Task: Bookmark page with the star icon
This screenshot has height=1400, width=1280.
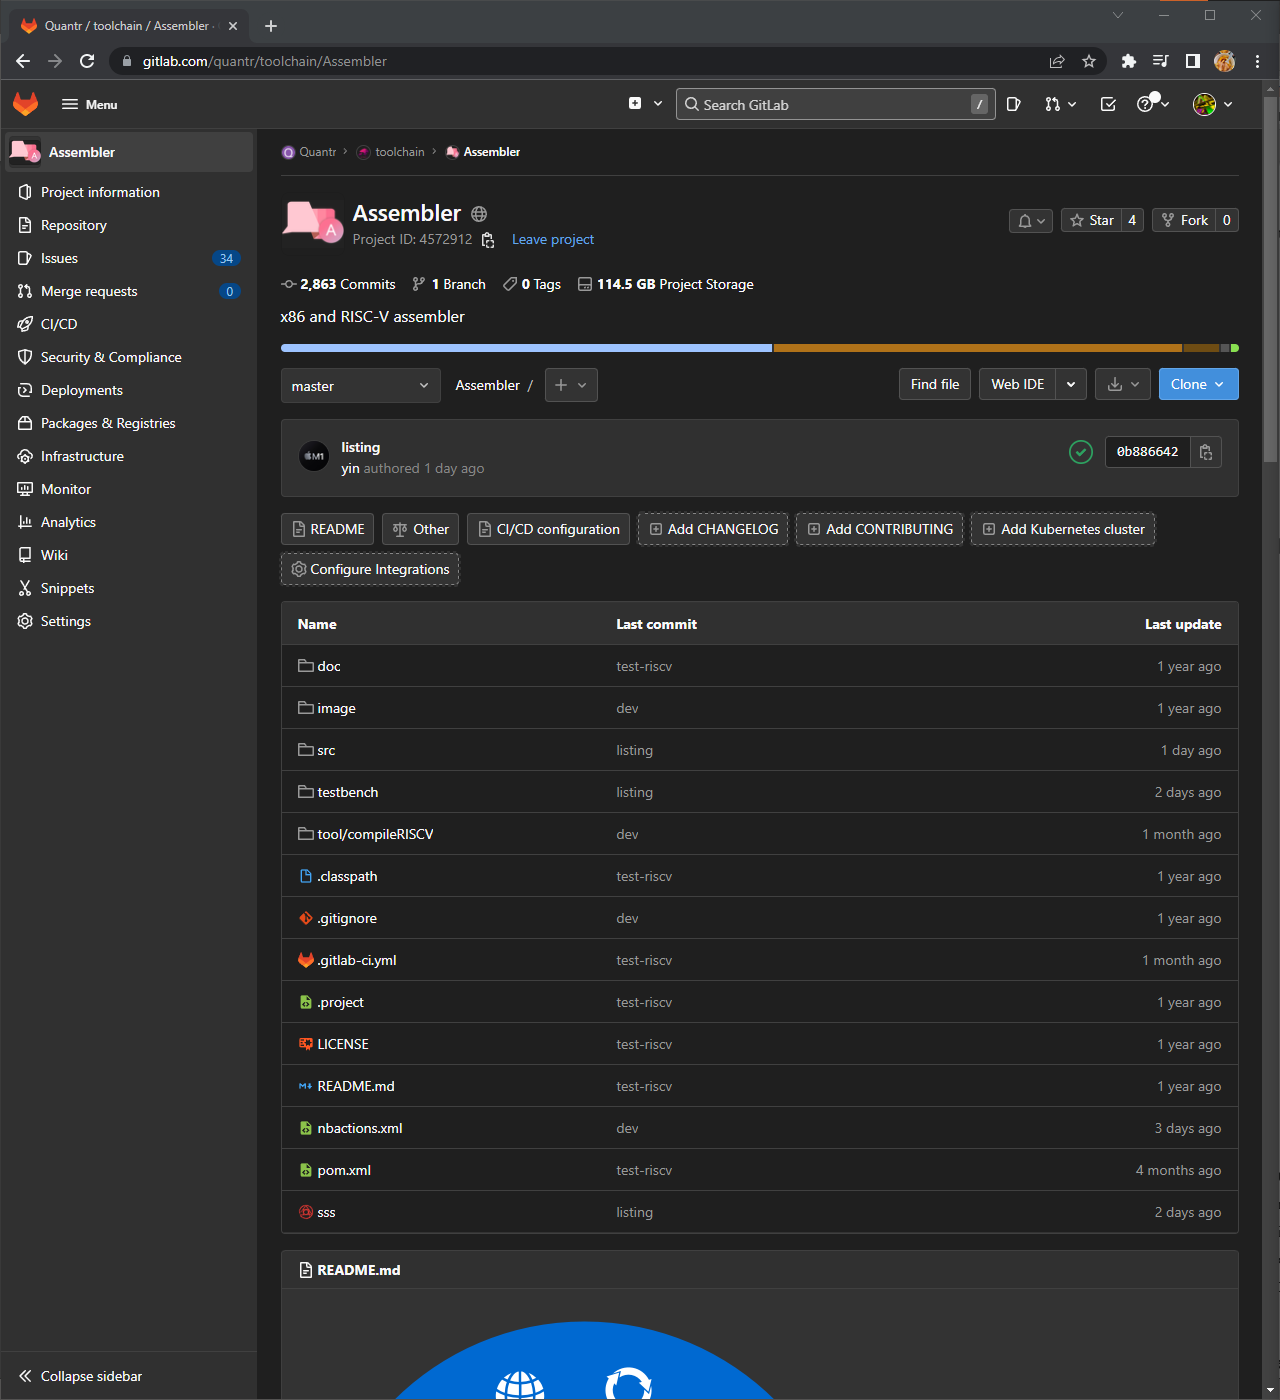Action: click(x=1089, y=61)
